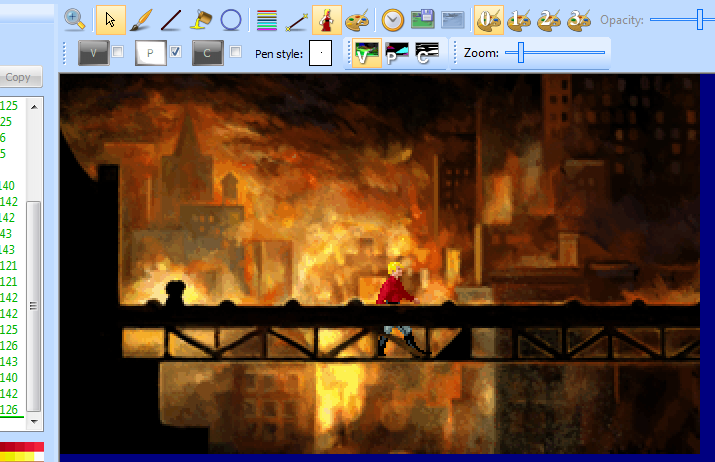
Task: Select the underlined 126 entry in the list
Action: (x=9, y=410)
